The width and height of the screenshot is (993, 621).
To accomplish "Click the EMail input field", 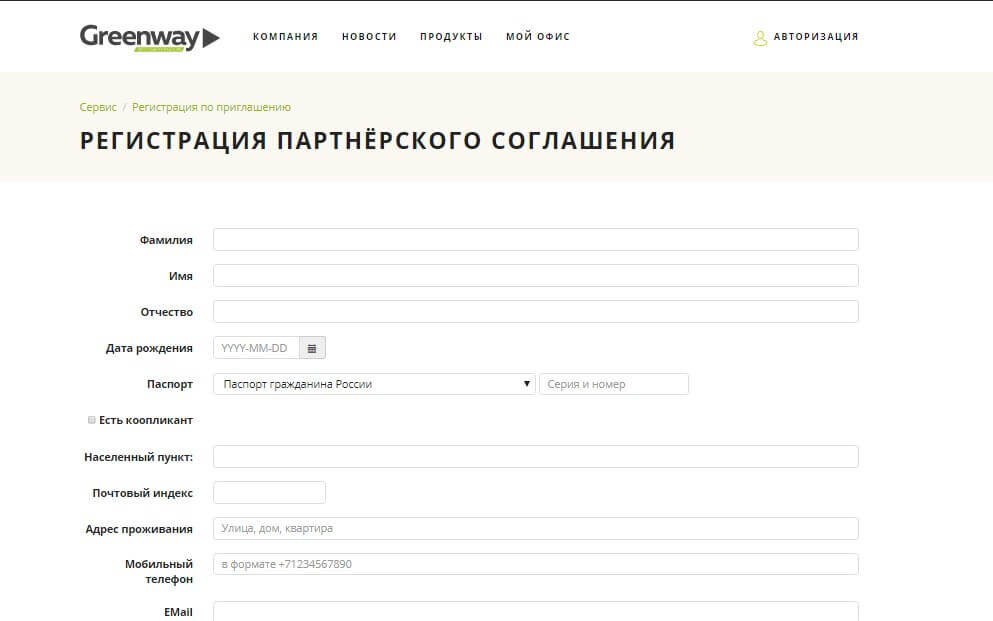I will click(x=536, y=612).
